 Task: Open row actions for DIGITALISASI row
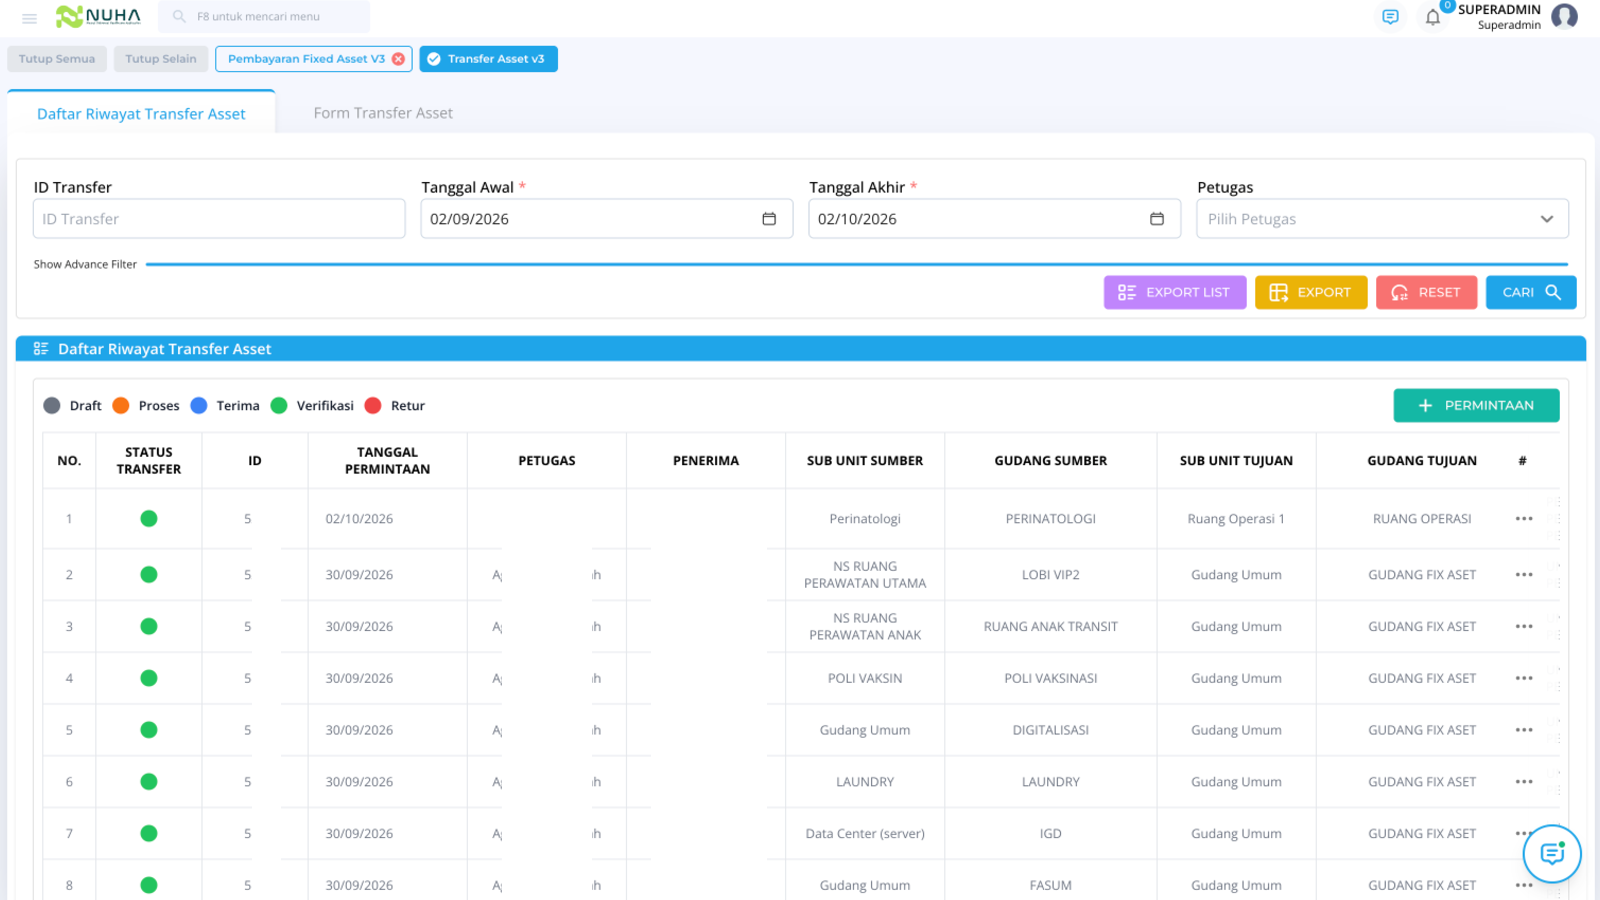pos(1524,730)
